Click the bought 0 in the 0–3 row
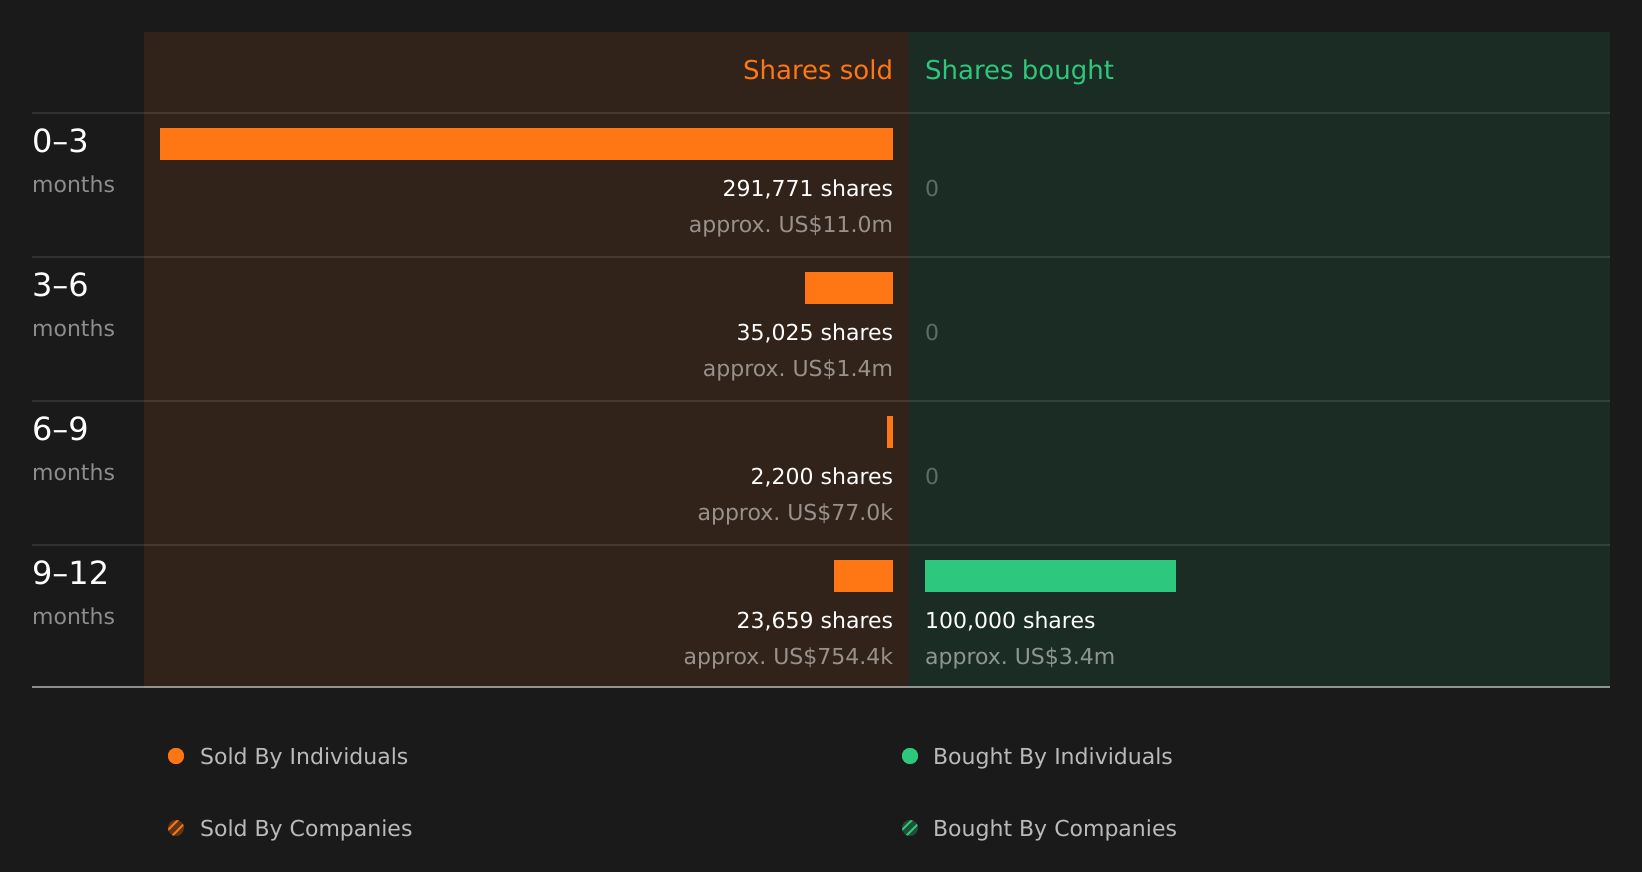The height and width of the screenshot is (872, 1642). pyautogui.click(x=932, y=189)
